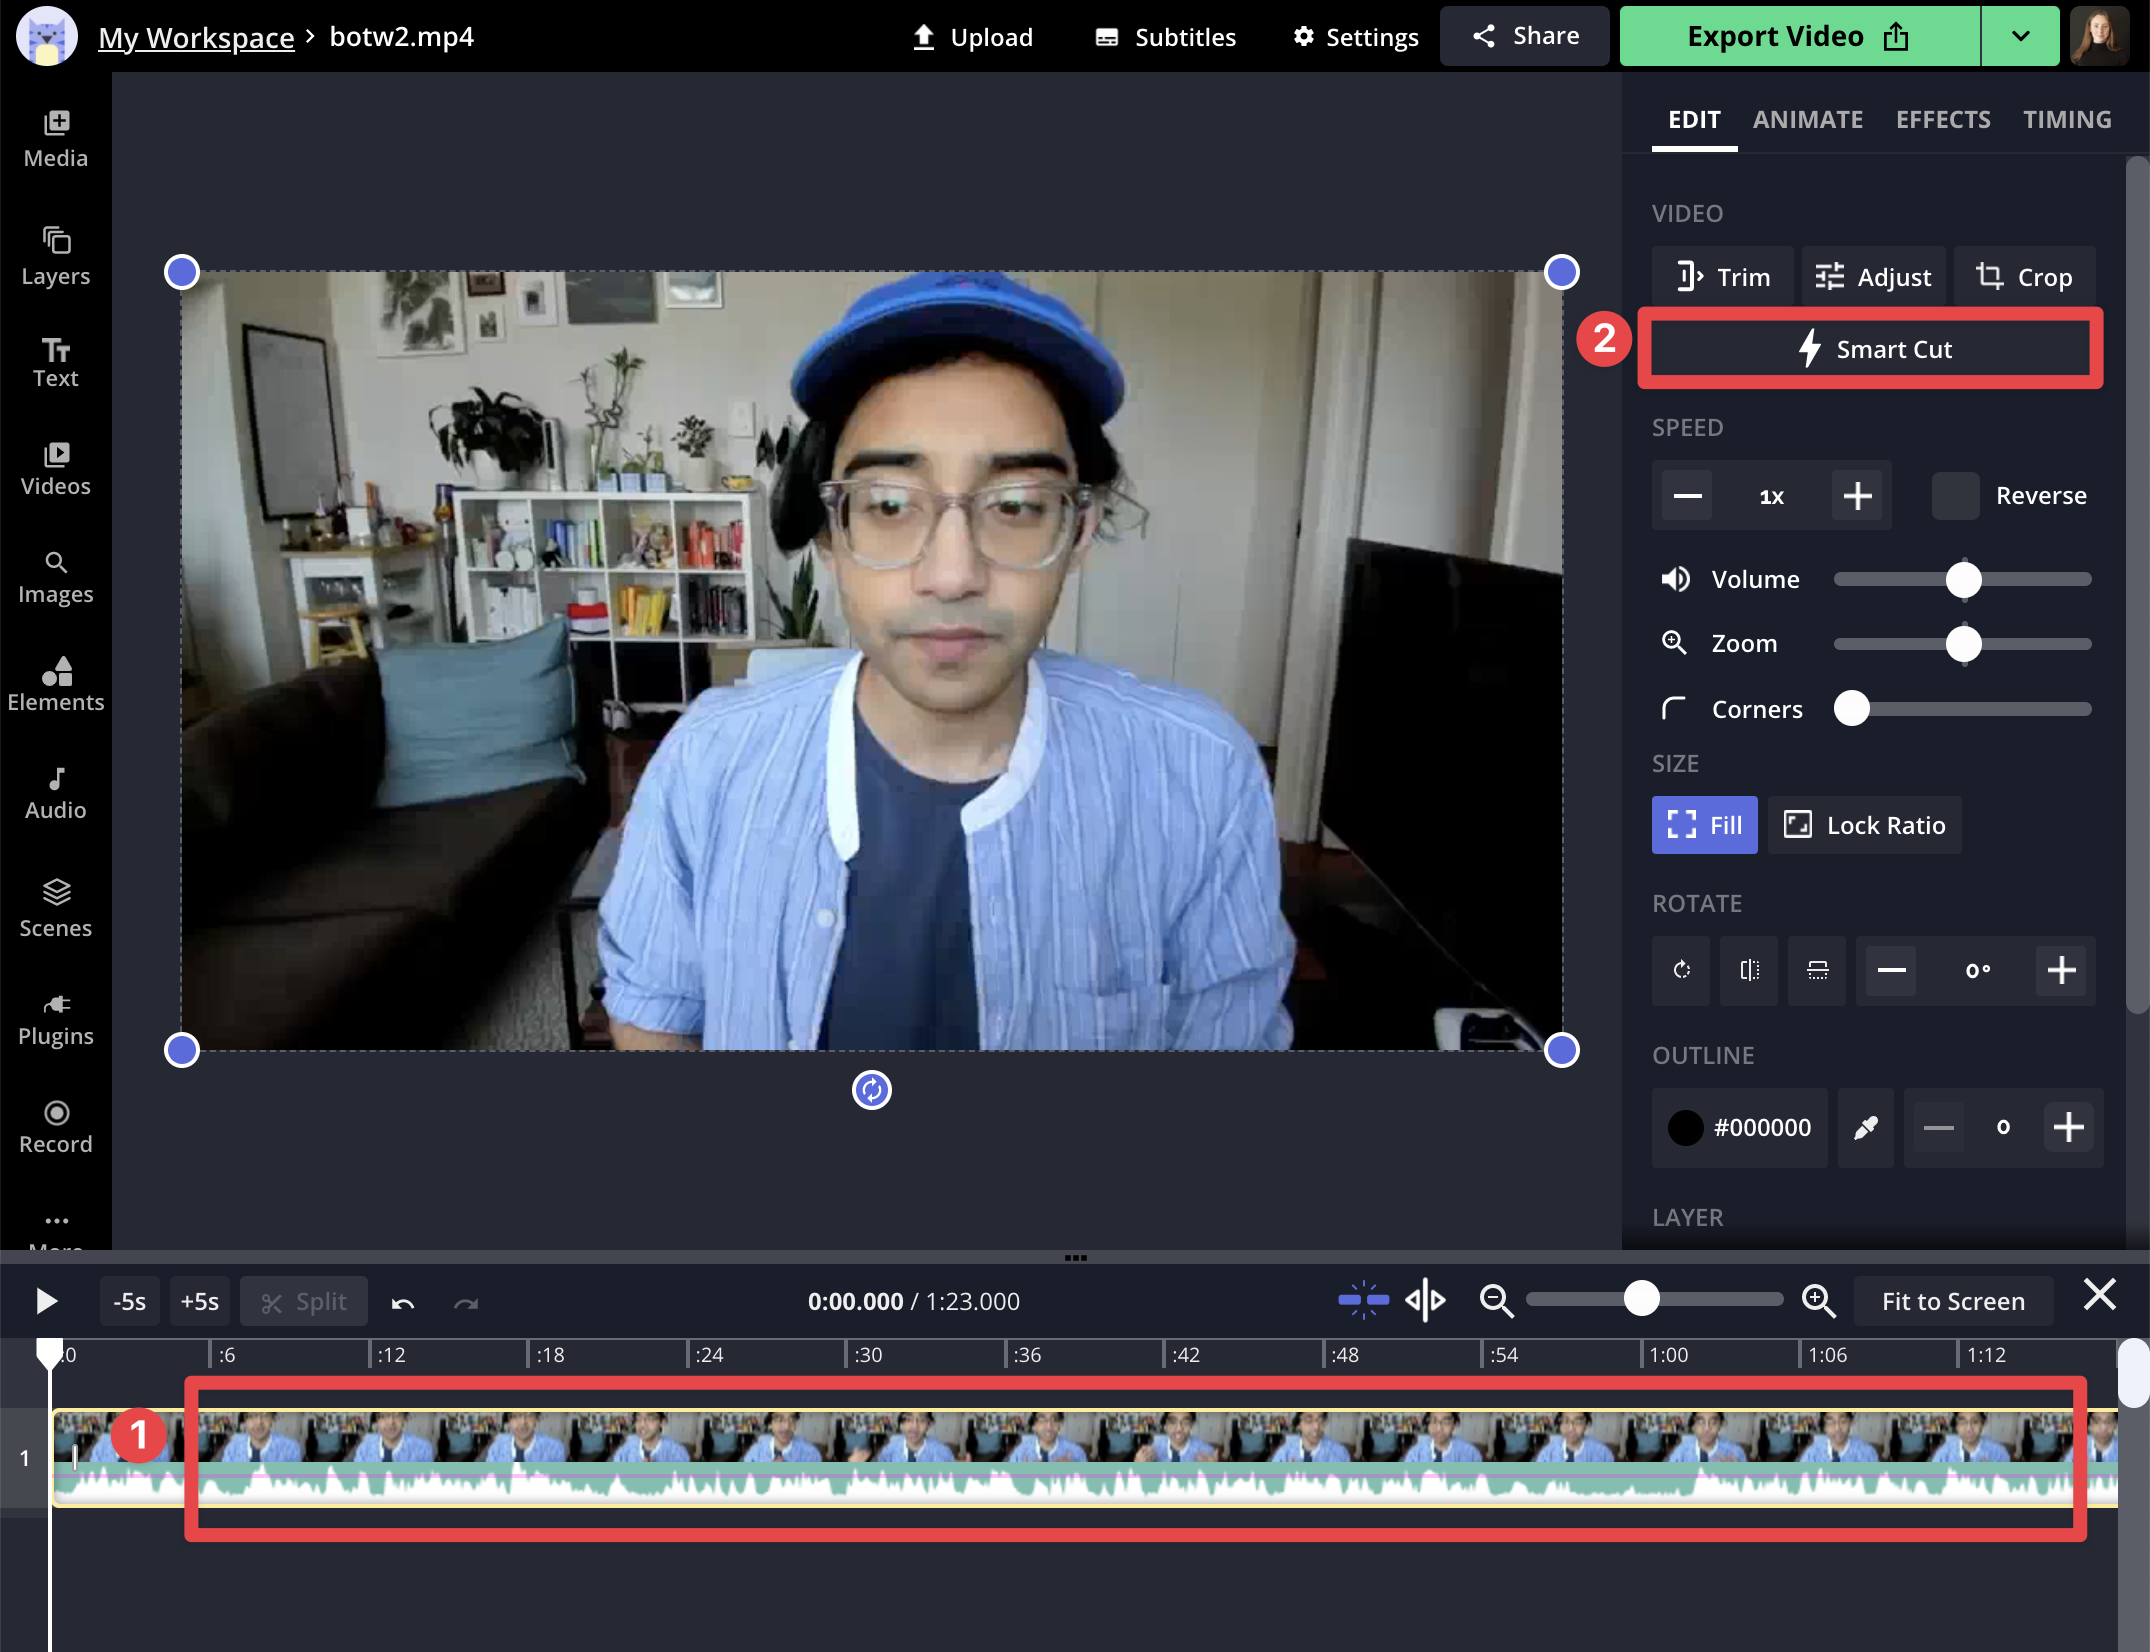This screenshot has width=2150, height=1652.
Task: Open the Layers panel in sidebar
Action: [56, 256]
